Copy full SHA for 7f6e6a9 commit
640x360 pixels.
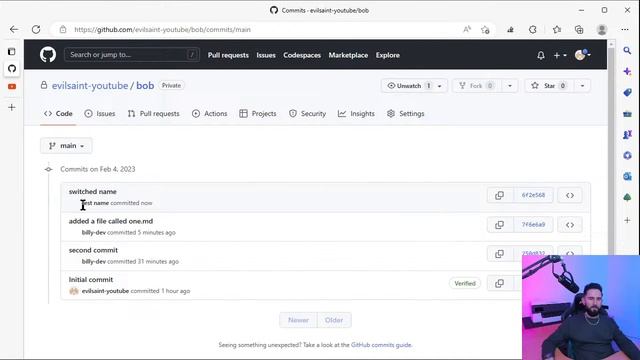click(x=499, y=225)
